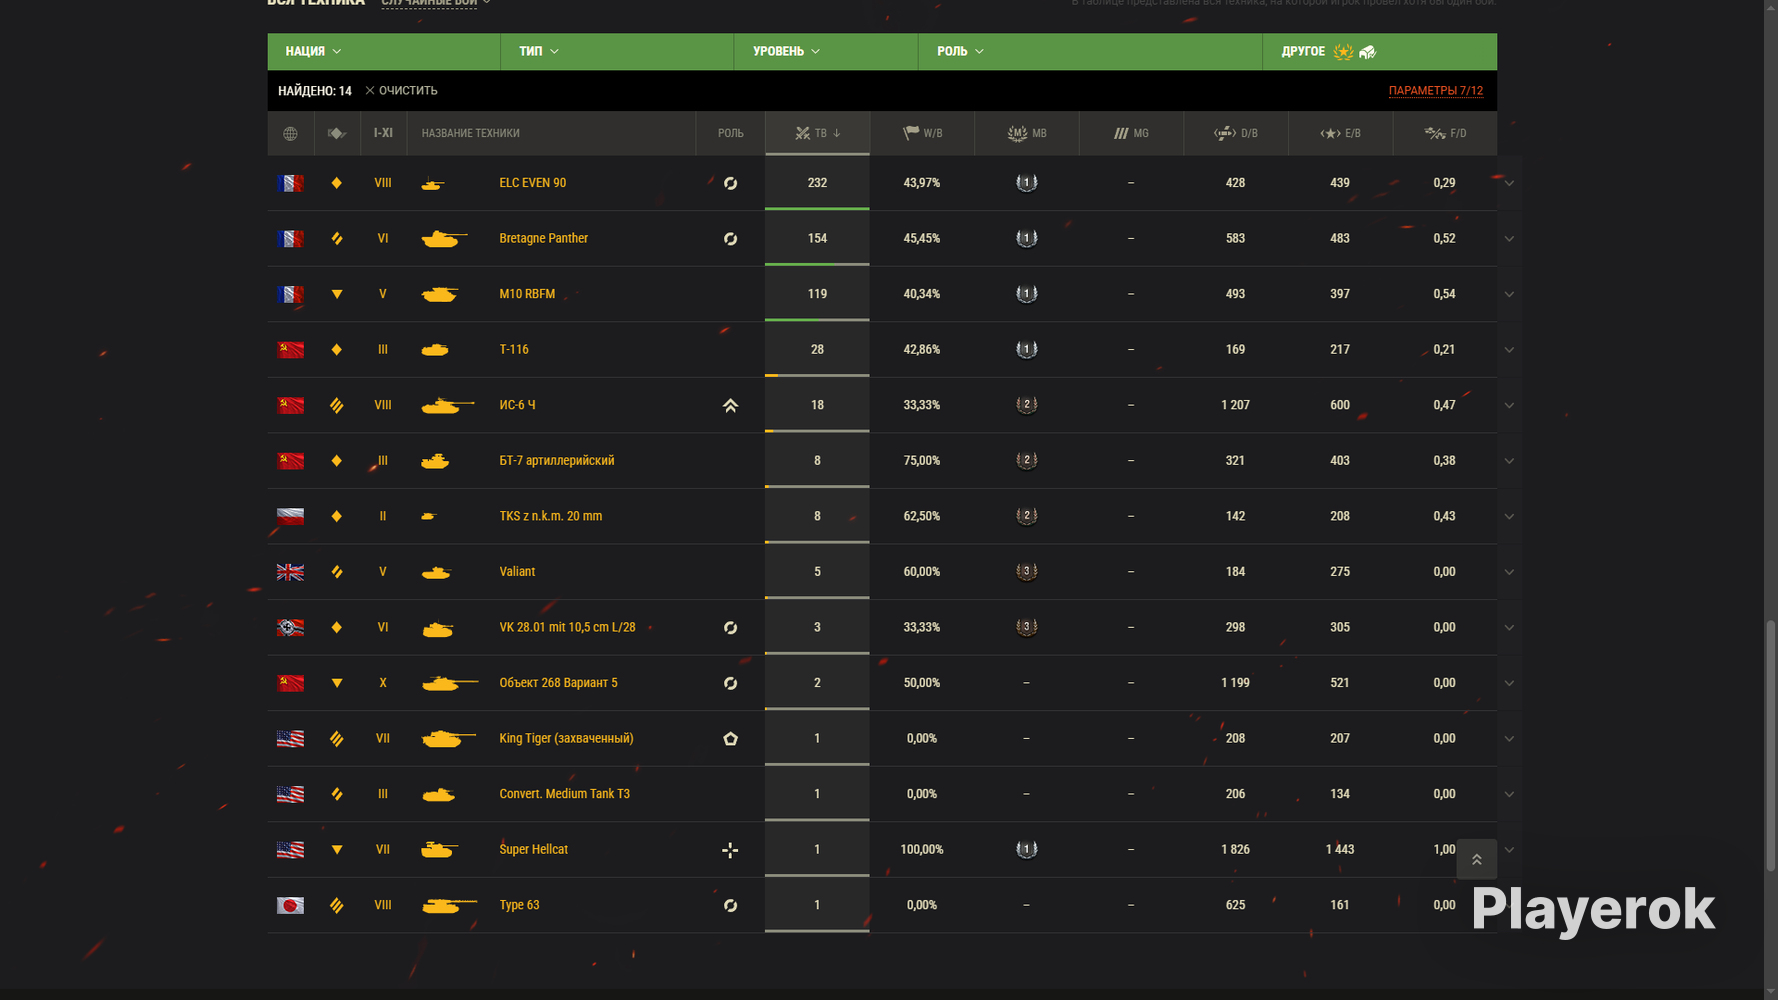This screenshot has width=1778, height=1000.
Task: Click the scrollbar down arrow
Action: pyautogui.click(x=1771, y=992)
